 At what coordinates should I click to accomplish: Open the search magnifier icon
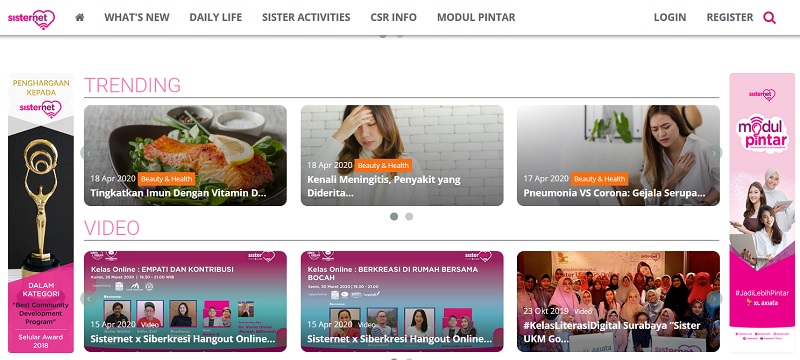(x=769, y=18)
